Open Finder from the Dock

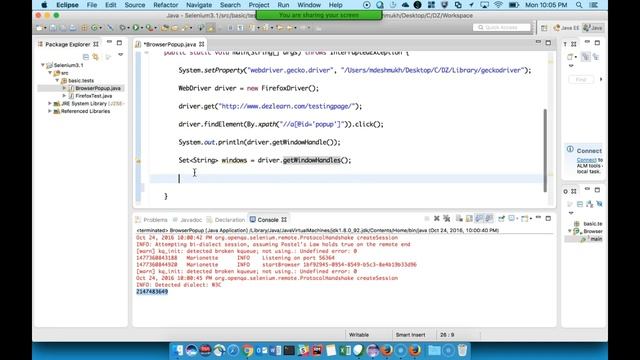(x=178, y=350)
